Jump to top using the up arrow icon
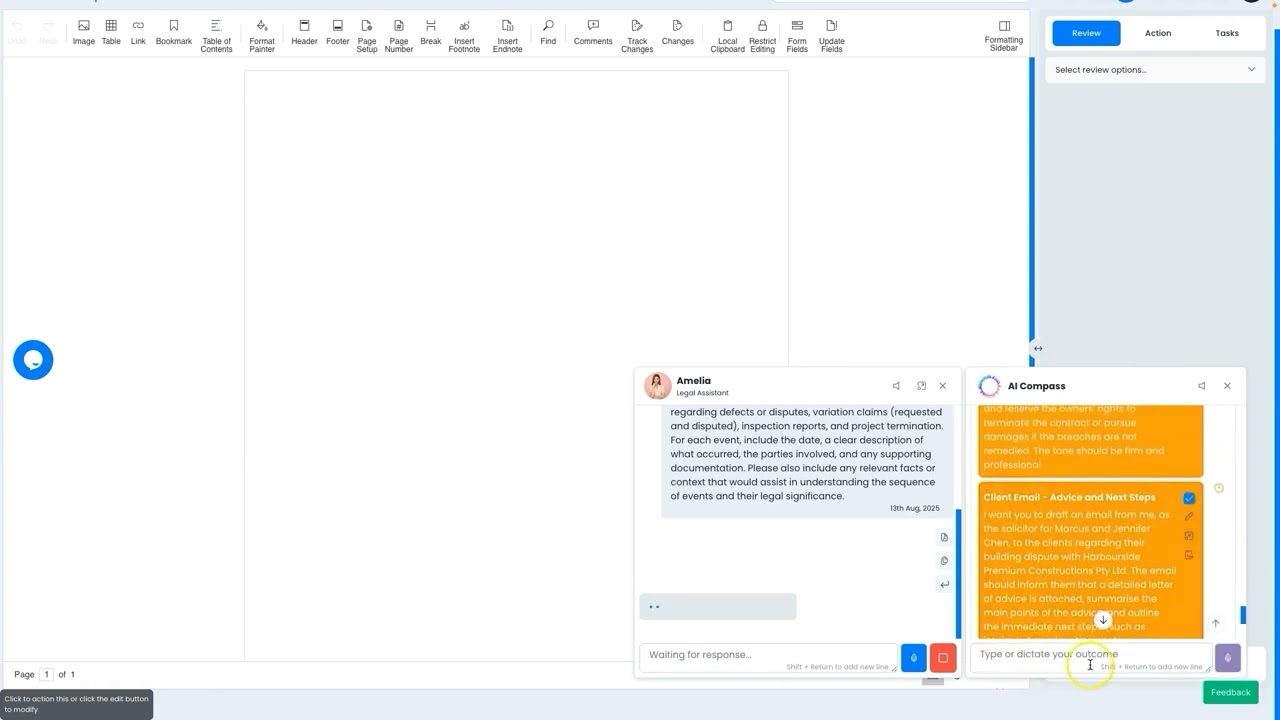This screenshot has width=1280, height=720. click(x=1216, y=623)
